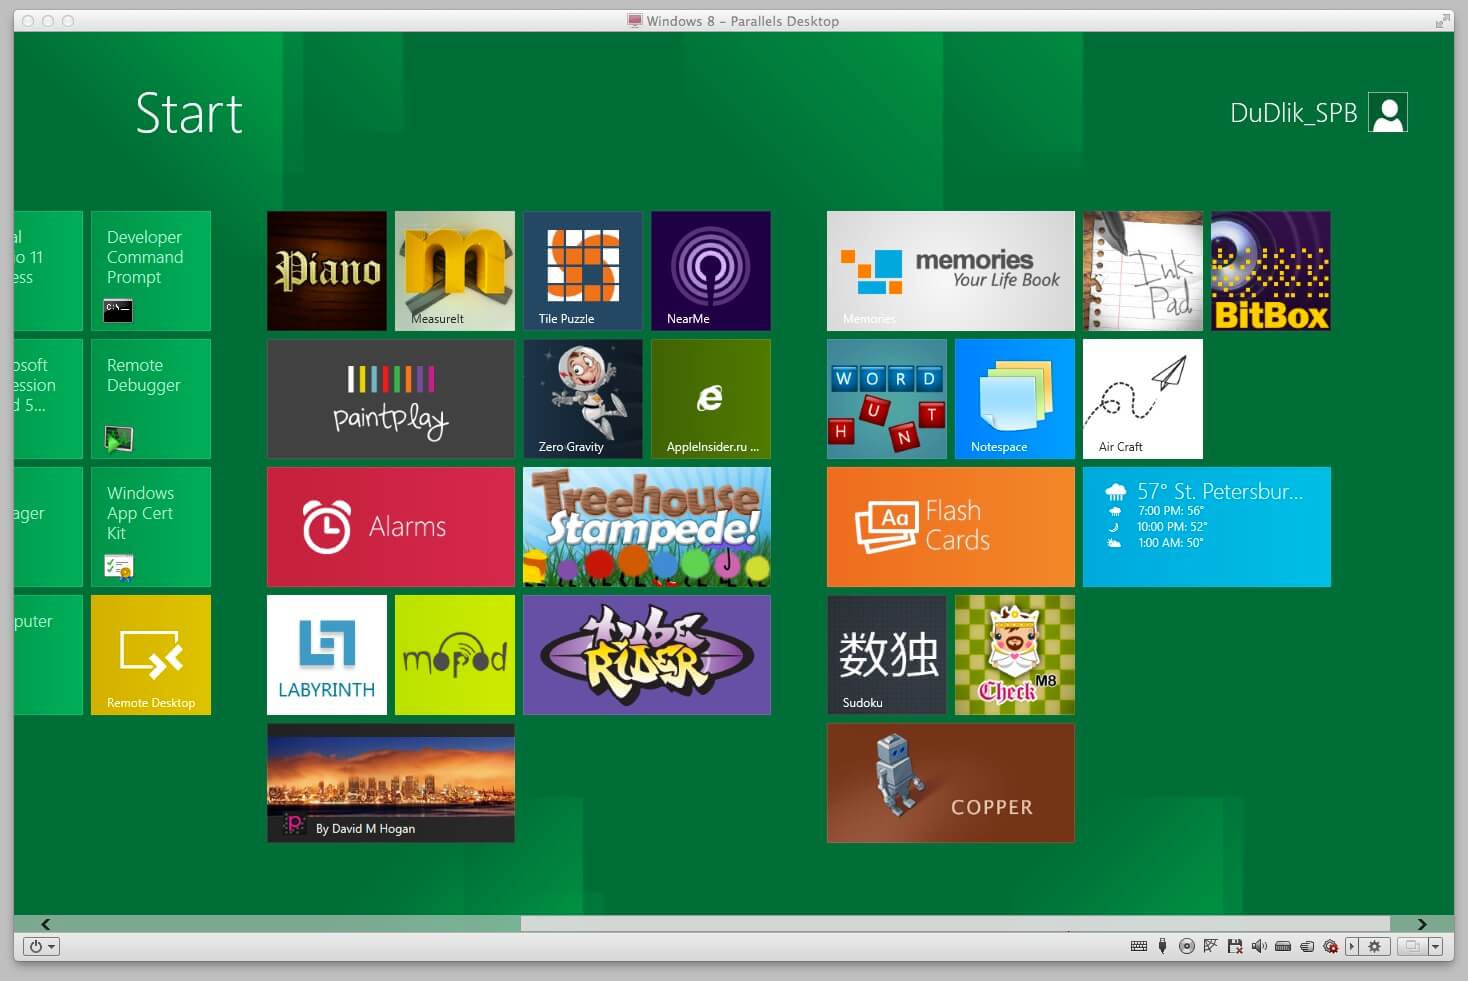Click the shared folders hand icon
The width and height of the screenshot is (1468, 981).
point(1307,946)
